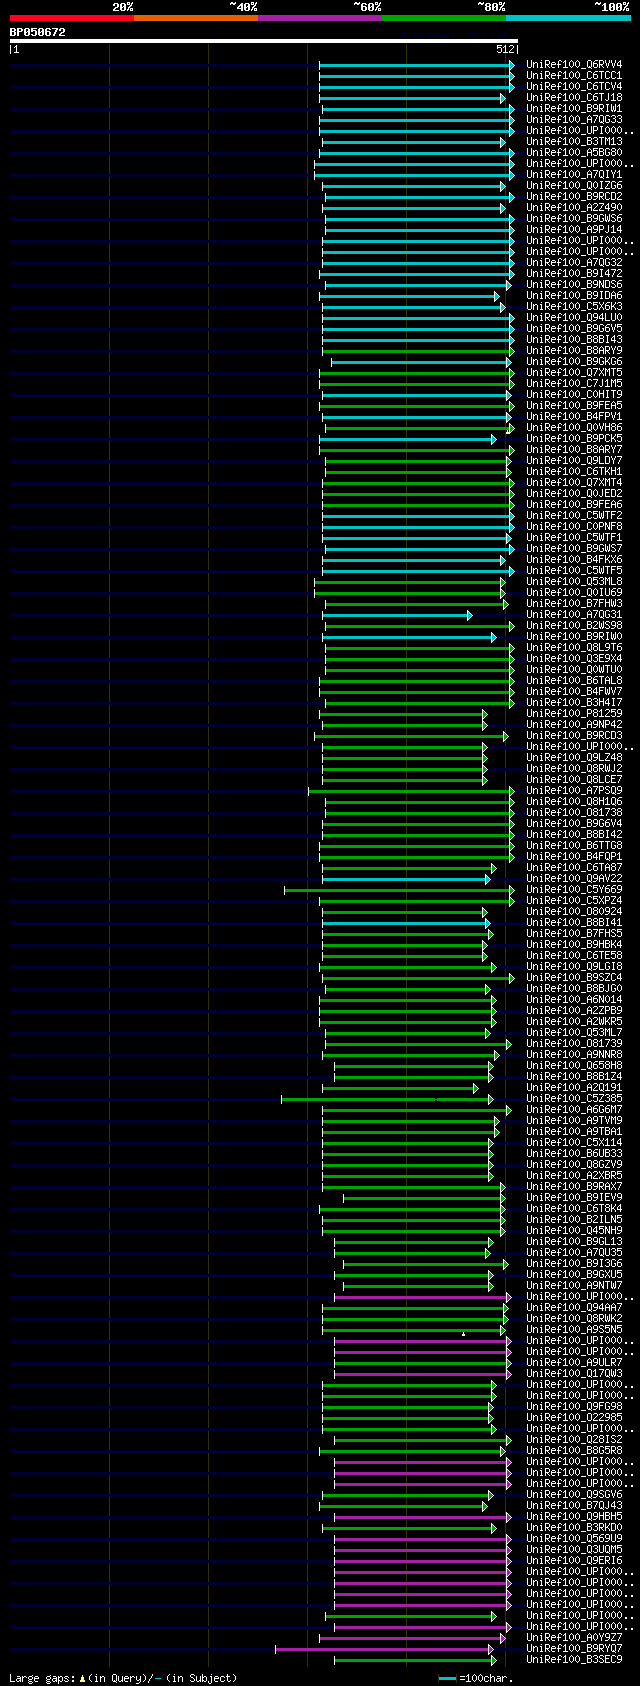
Task: Click the white BP050672 query sequence bar
Action: 264,41
